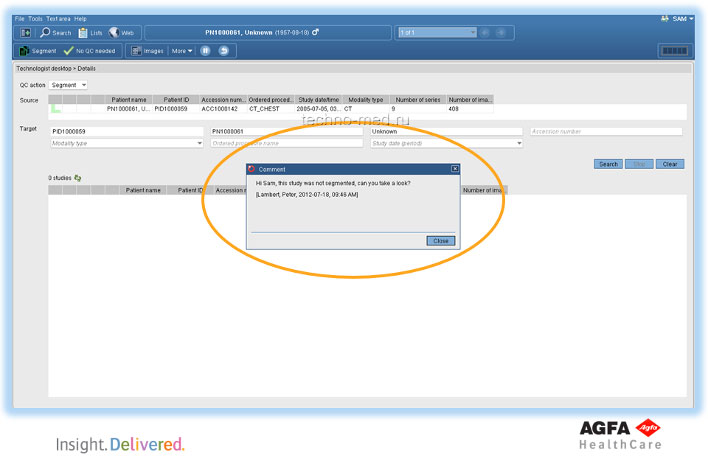Click Close in the Comment dialog
The height and width of the screenshot is (469, 708).
(440, 241)
